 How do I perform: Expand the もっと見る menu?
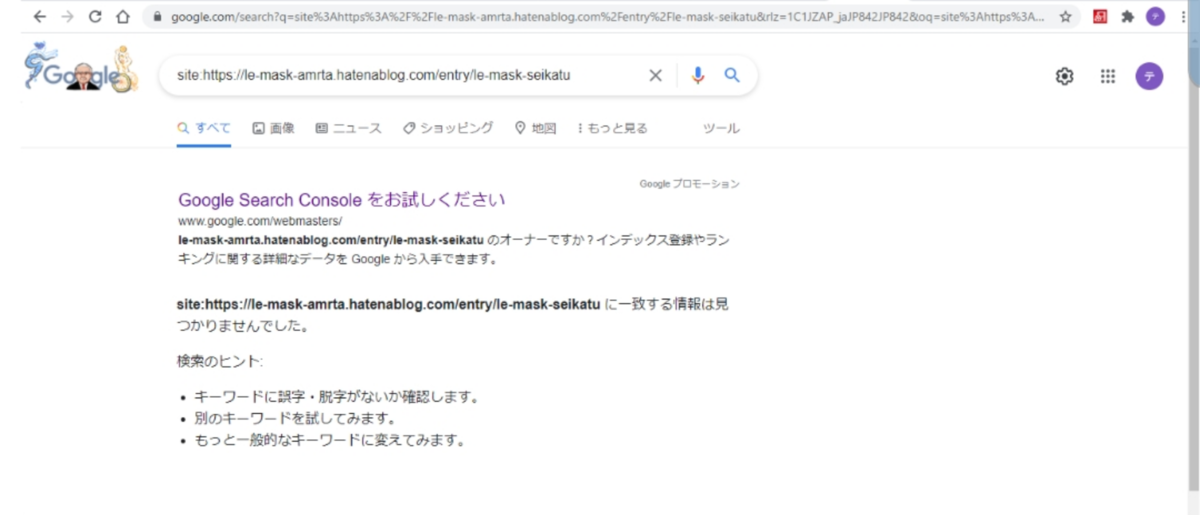[x=613, y=128]
